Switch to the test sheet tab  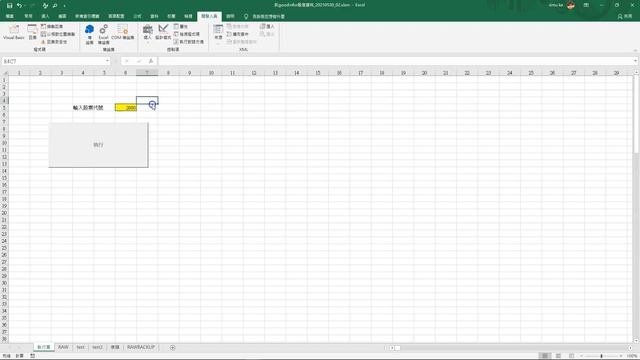point(80,347)
